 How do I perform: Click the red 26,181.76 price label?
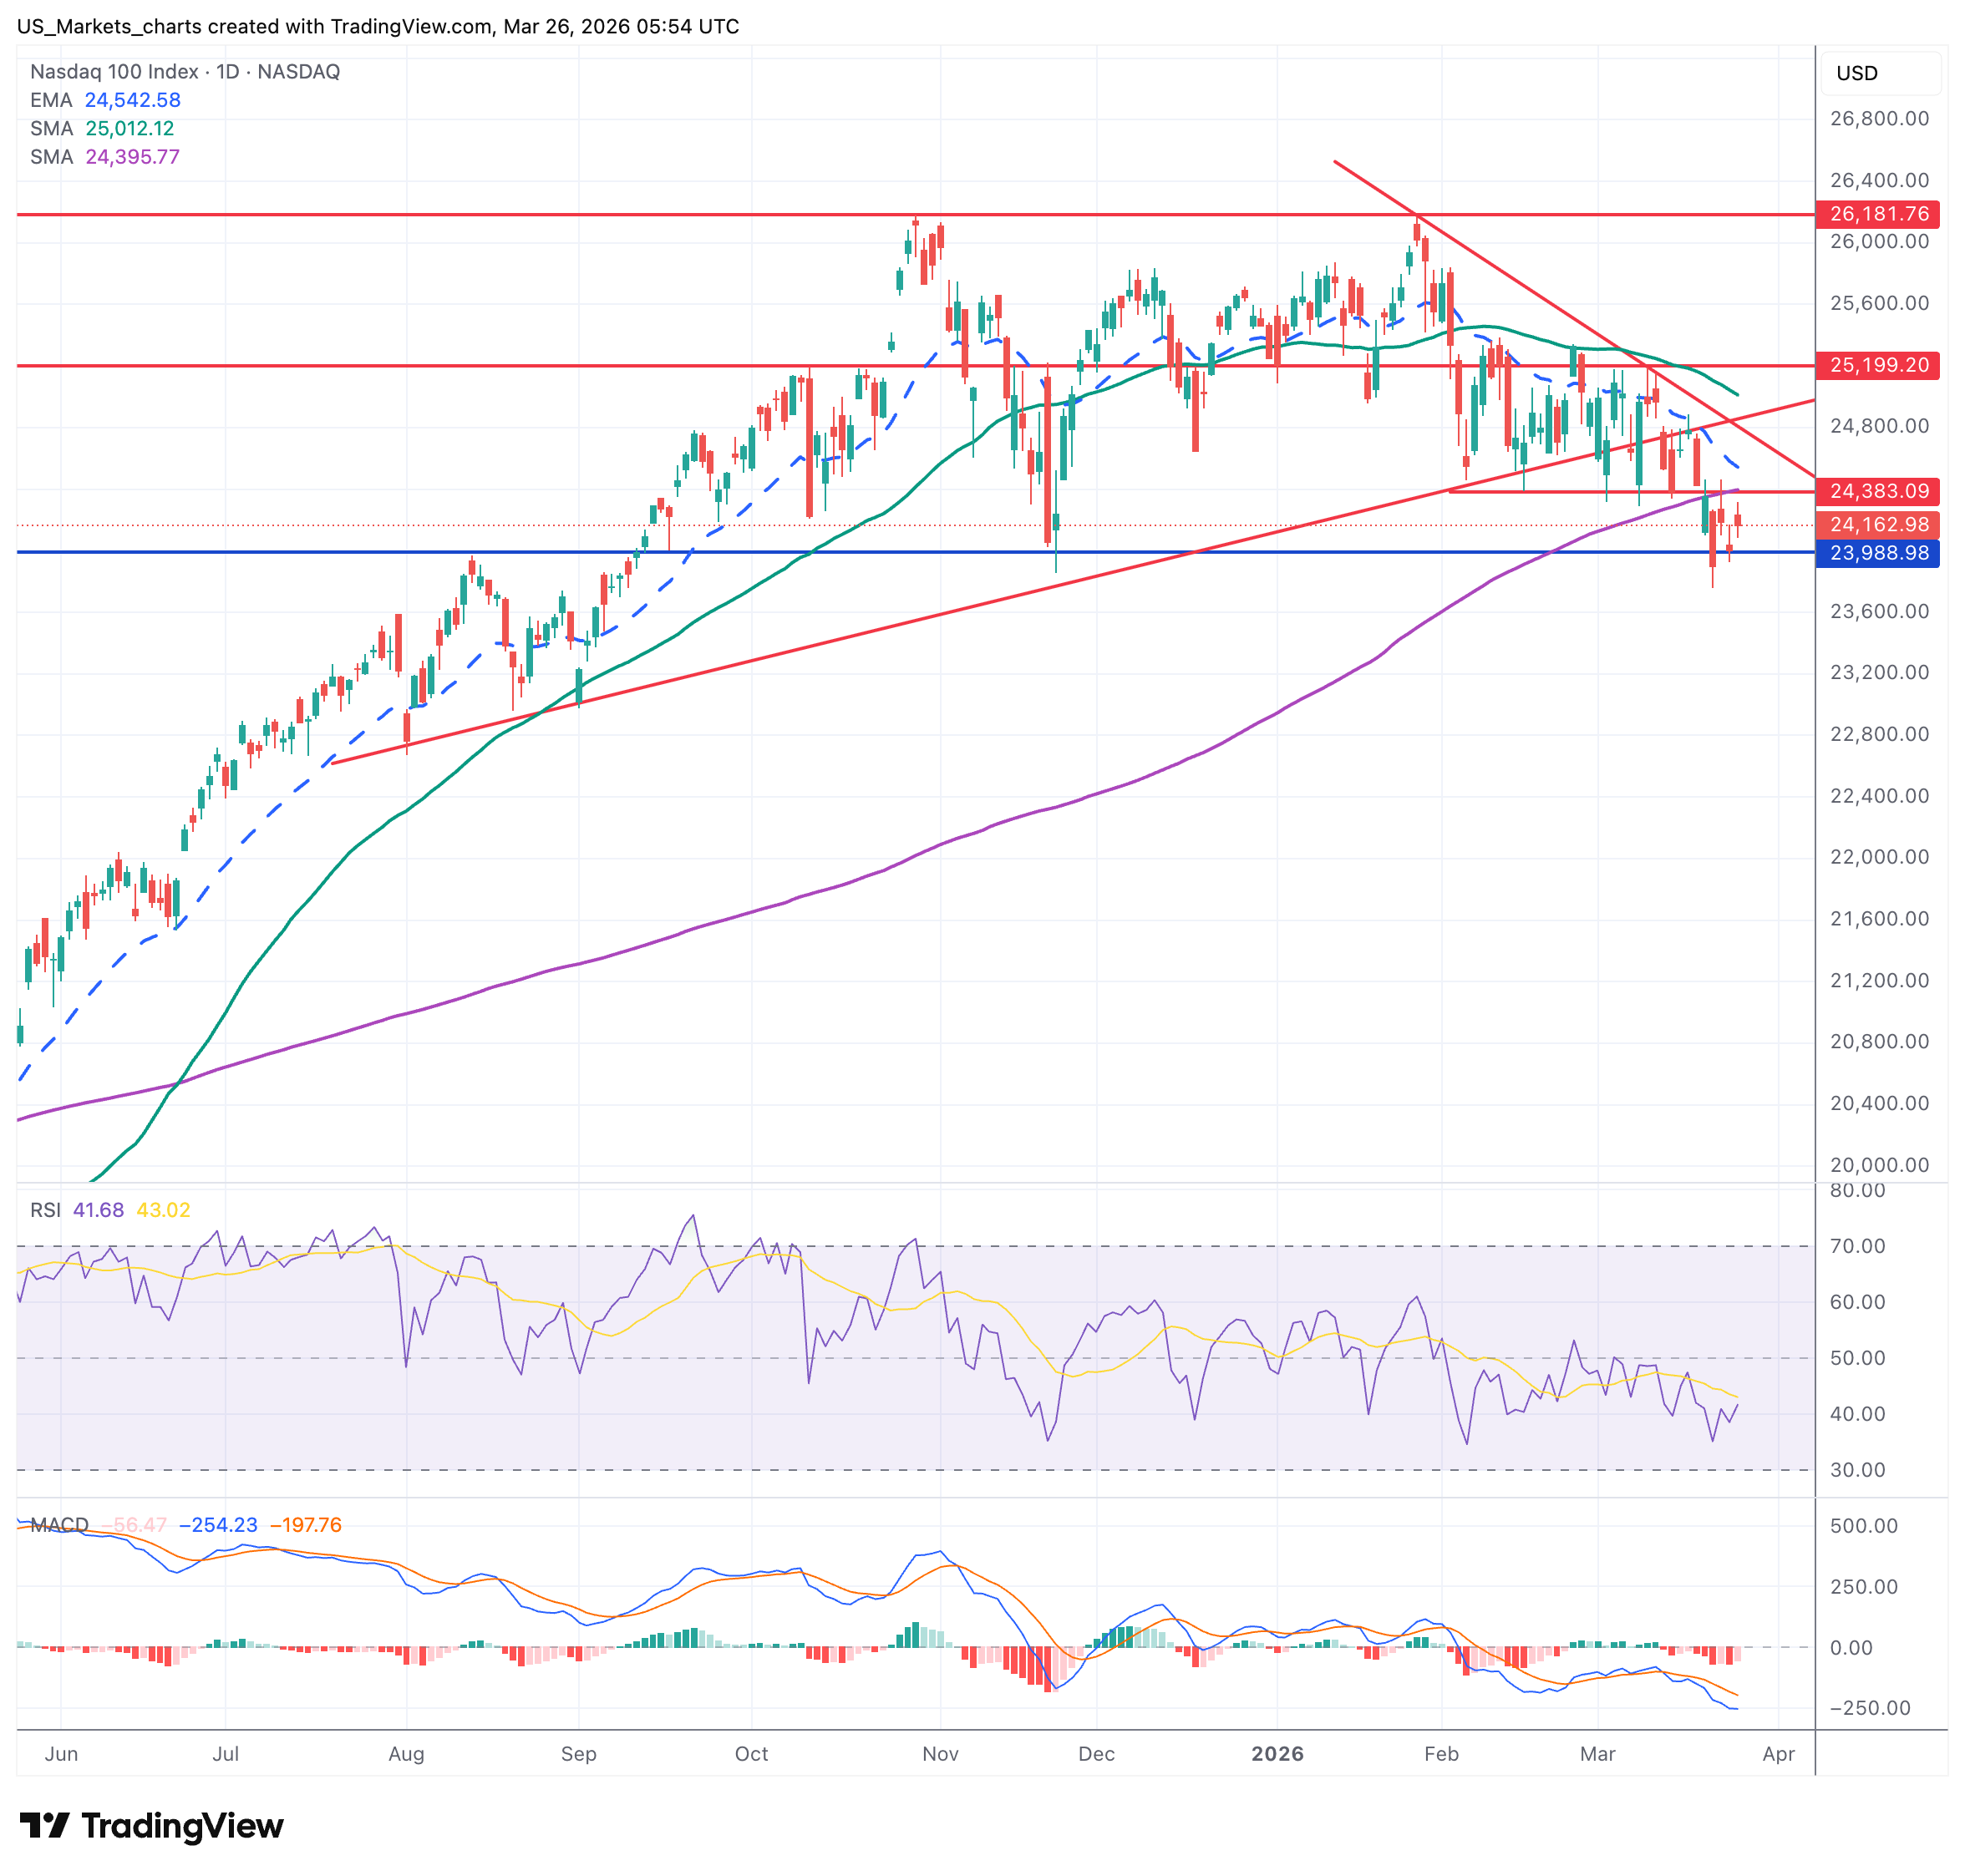coord(1877,214)
